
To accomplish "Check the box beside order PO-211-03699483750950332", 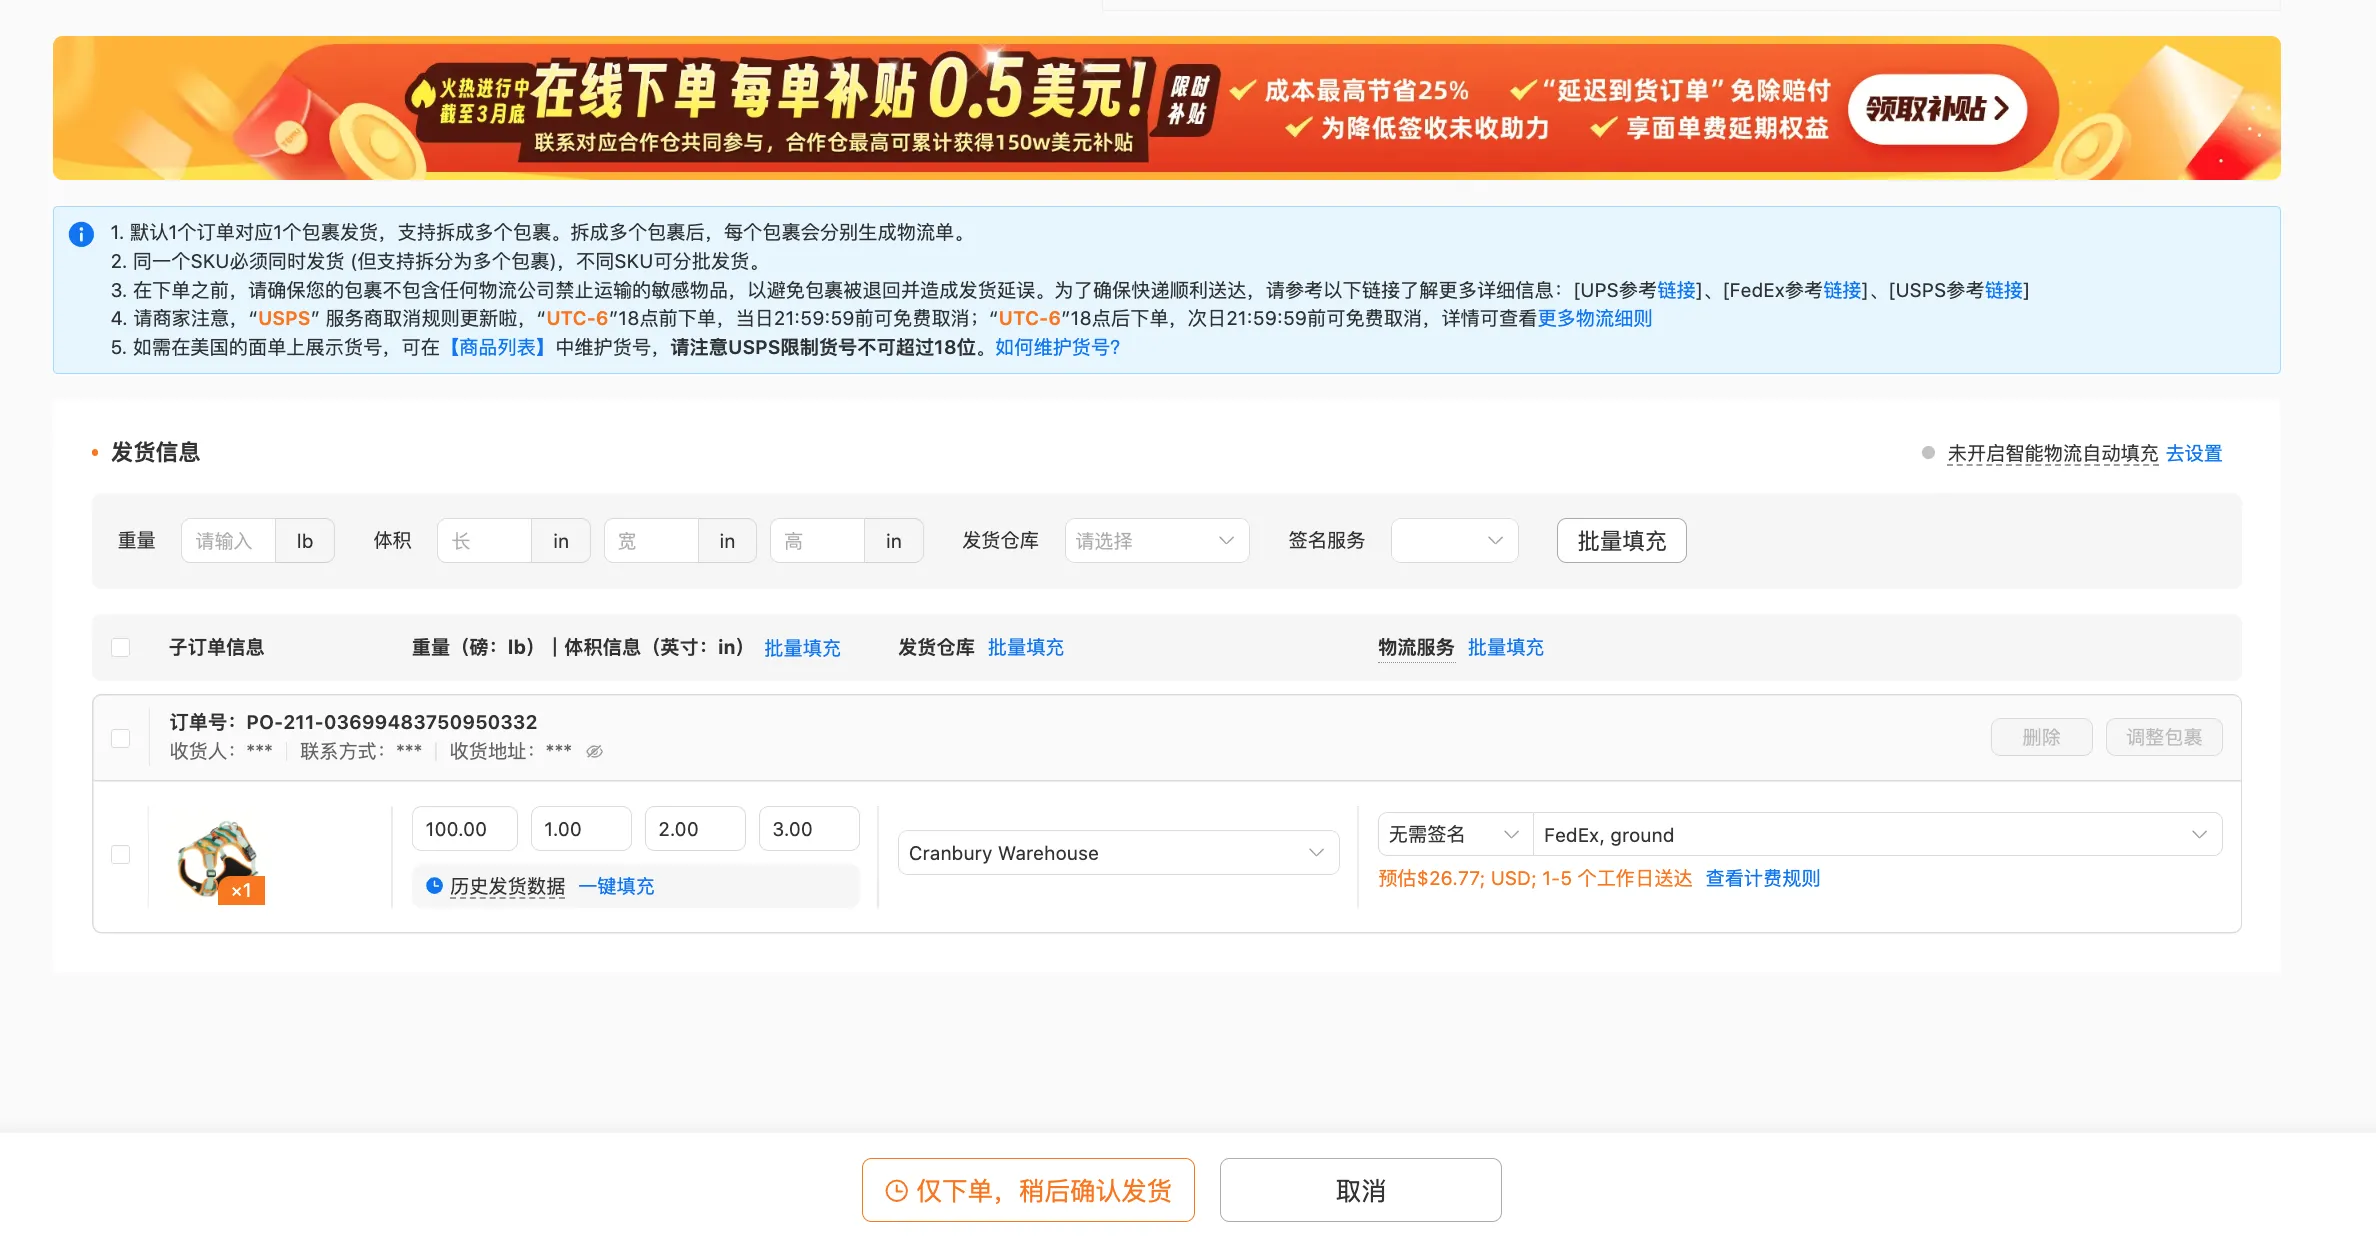I will click(x=121, y=738).
